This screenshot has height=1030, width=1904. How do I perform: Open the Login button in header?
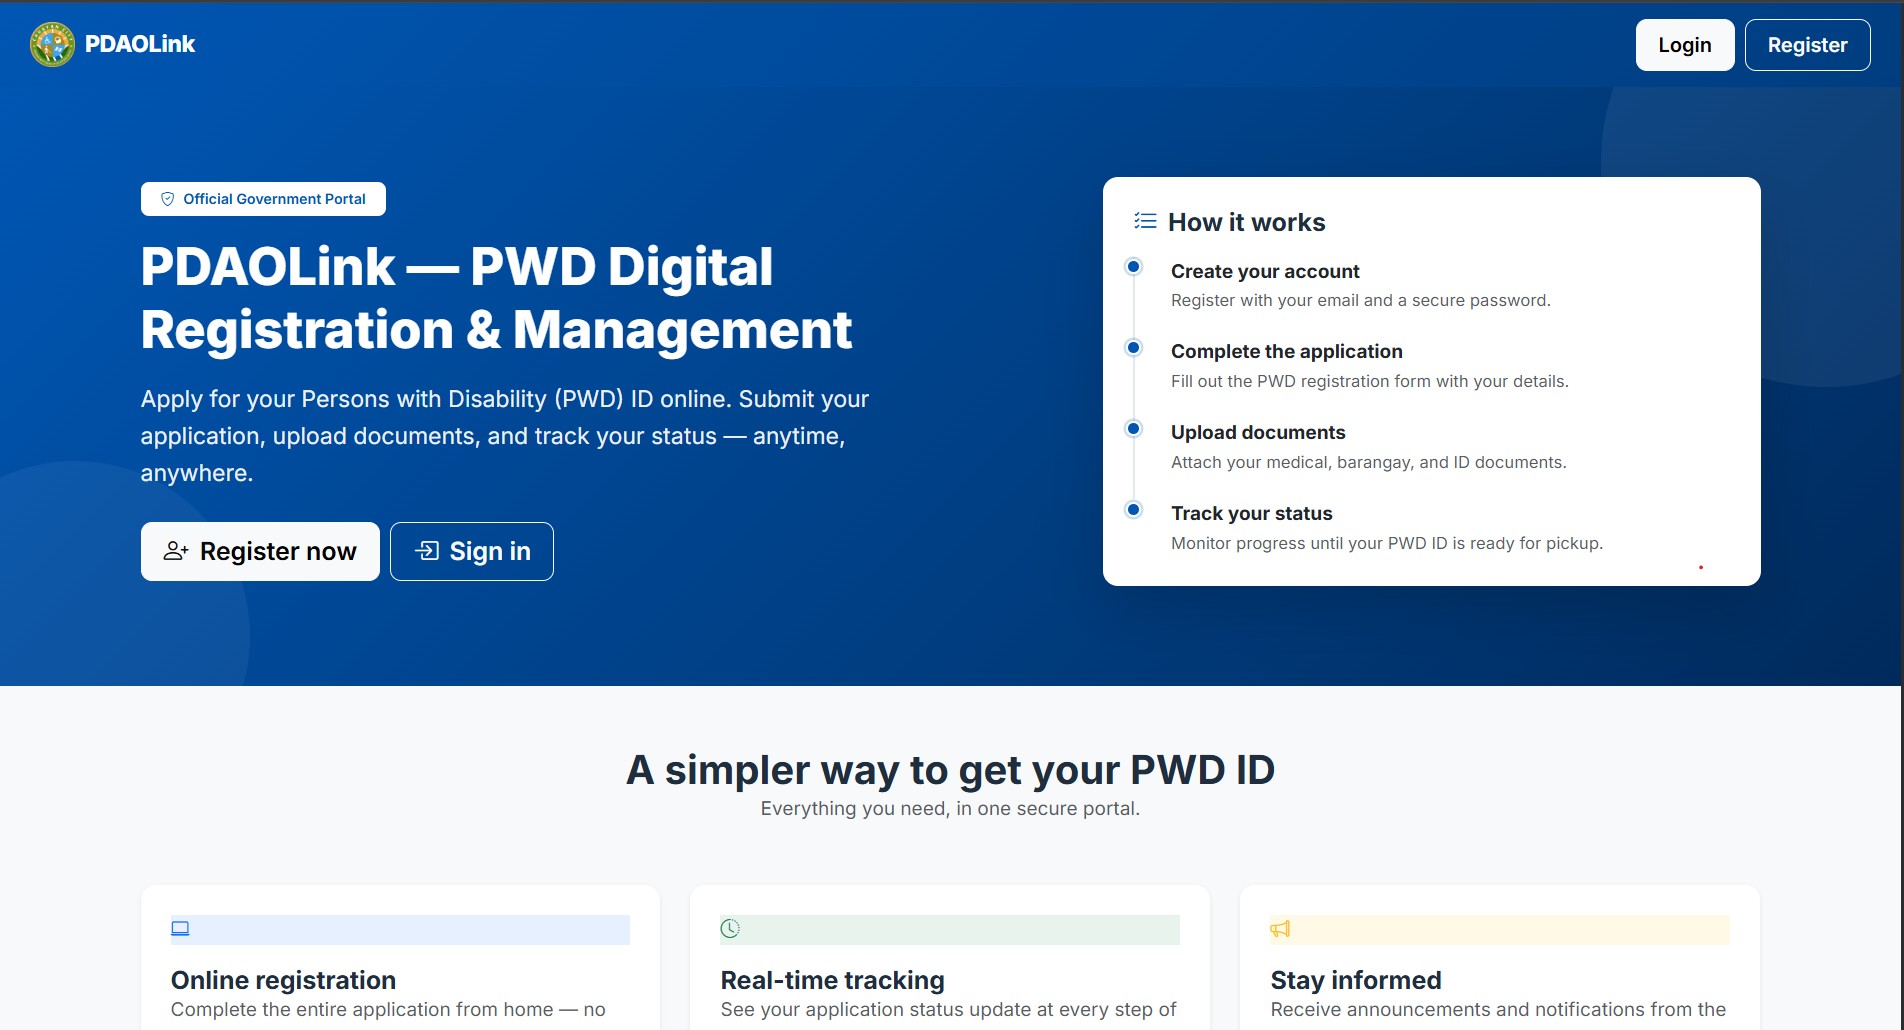click(1685, 45)
